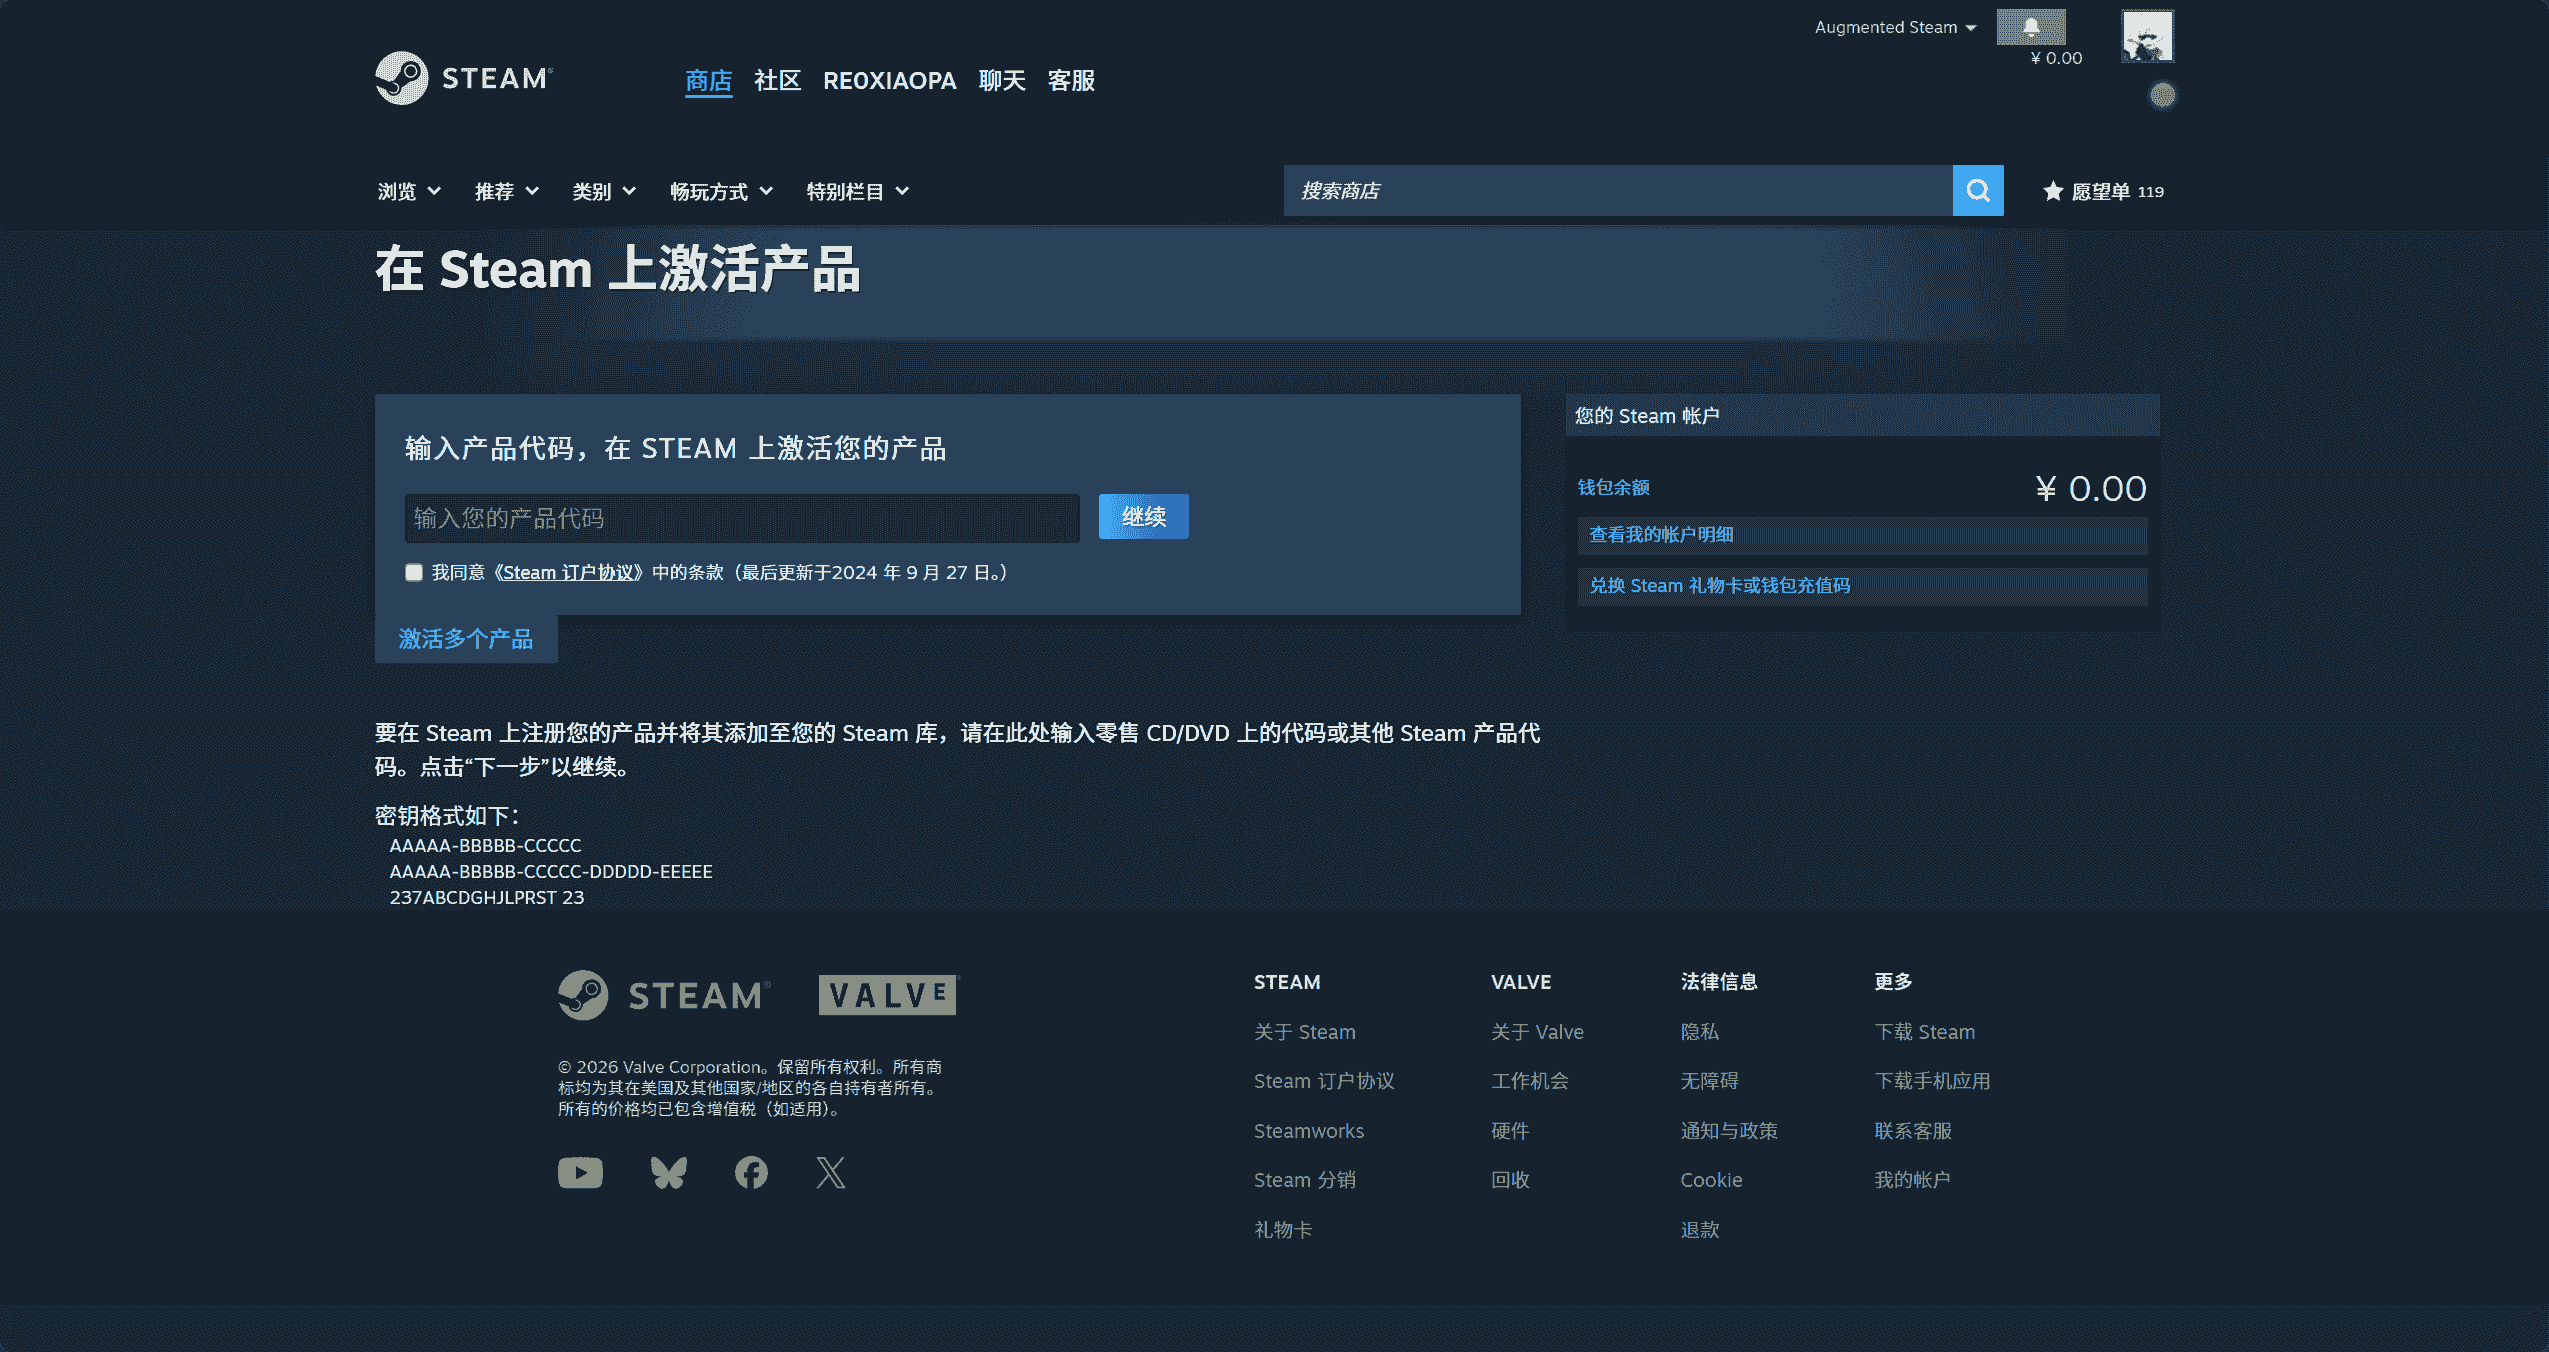Viewport: 2549px width, 1352px height.
Task: Open the 商店 tab
Action: 708,80
